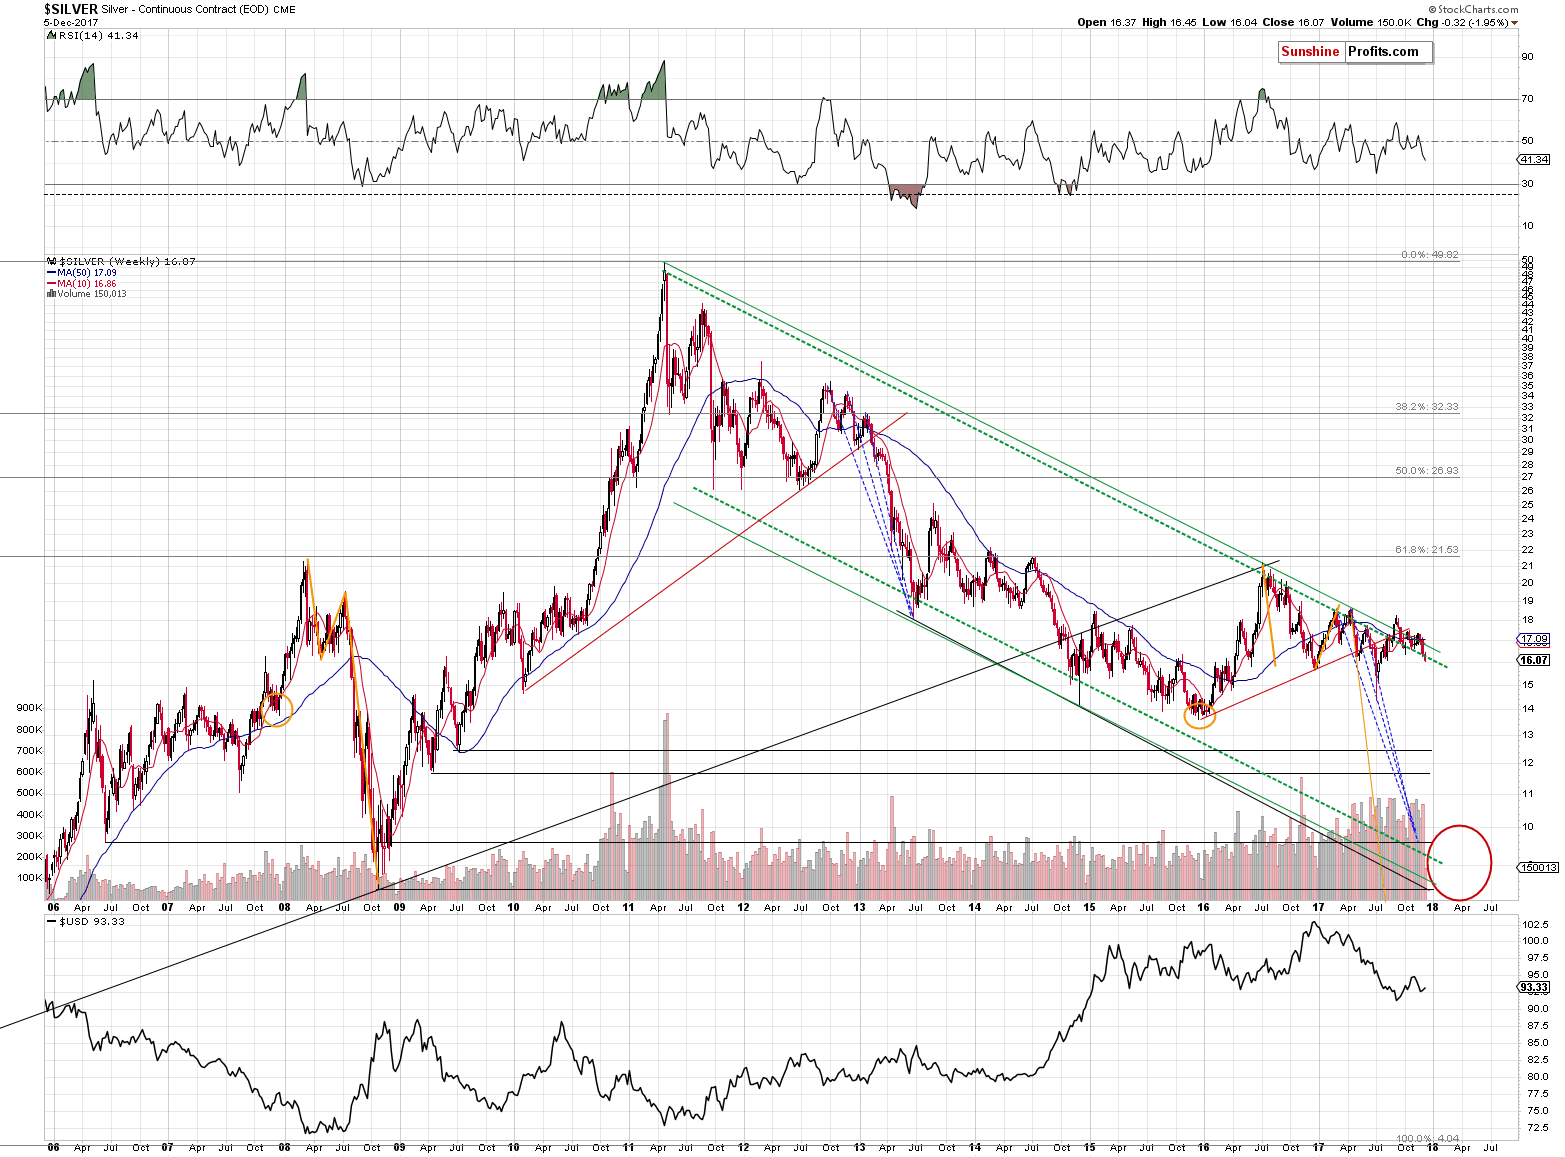
Task: Click the $USD line legend marker
Action: click(51, 921)
